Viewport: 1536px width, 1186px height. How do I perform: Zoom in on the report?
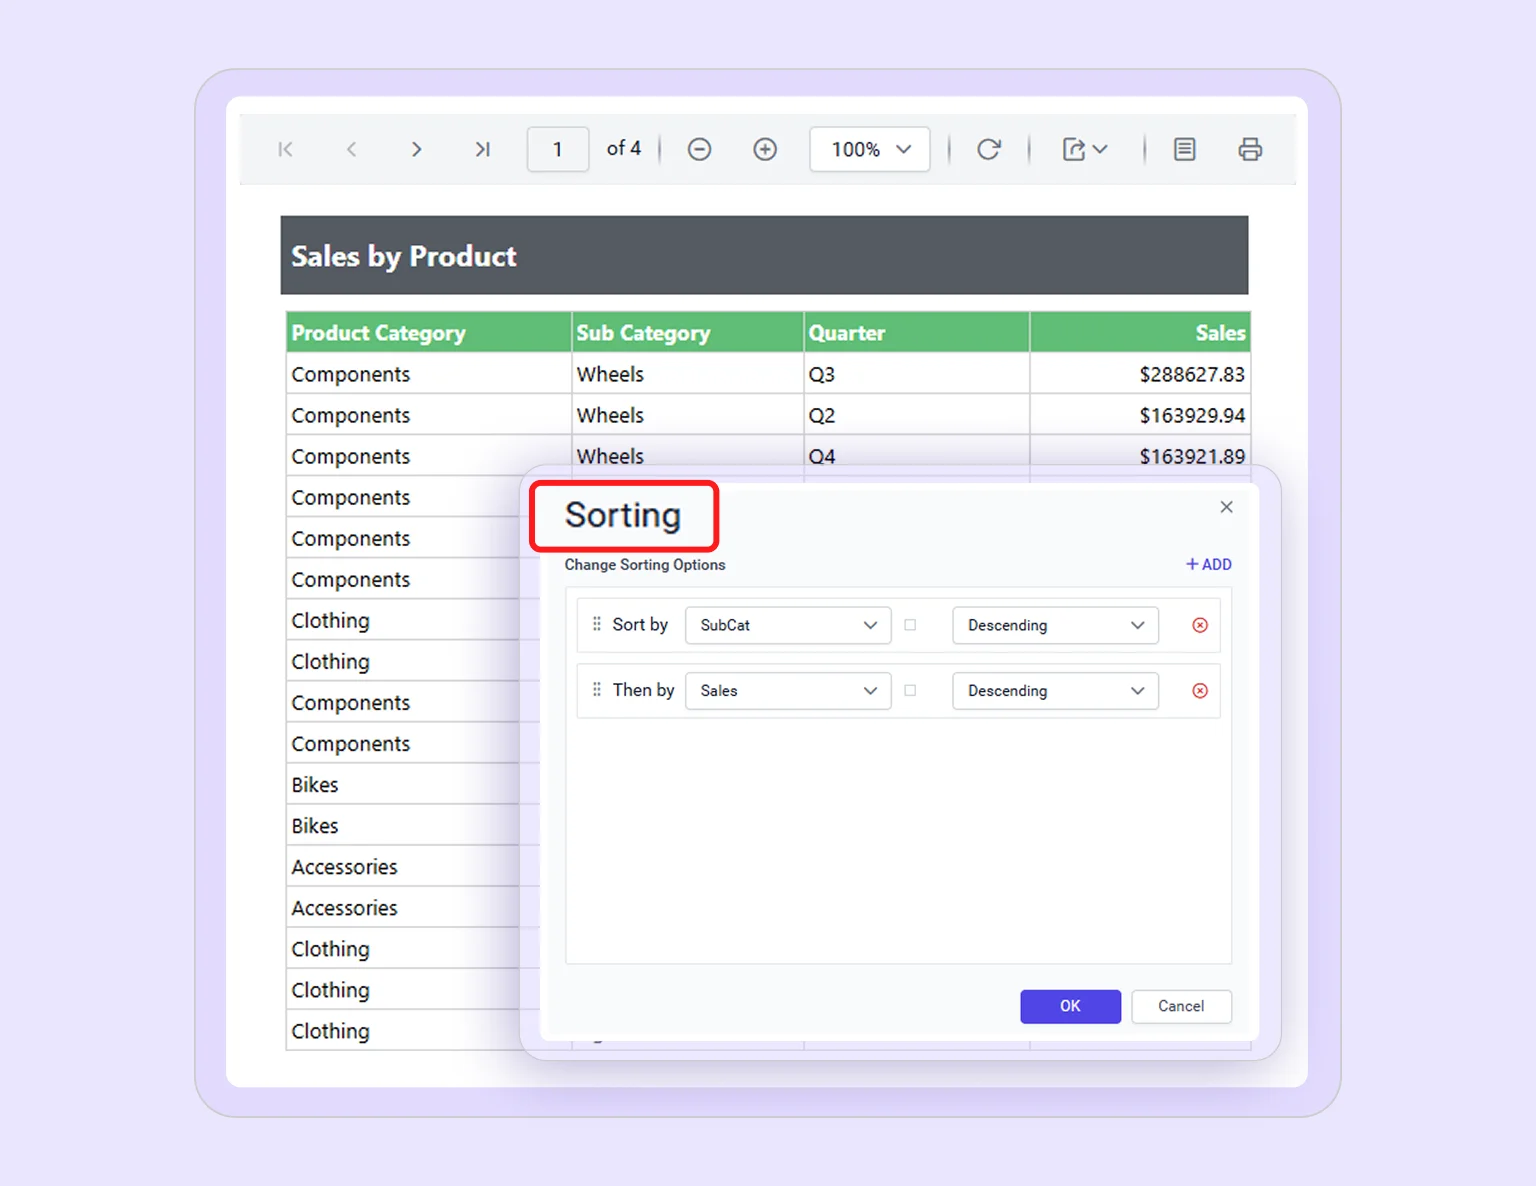[x=765, y=149]
